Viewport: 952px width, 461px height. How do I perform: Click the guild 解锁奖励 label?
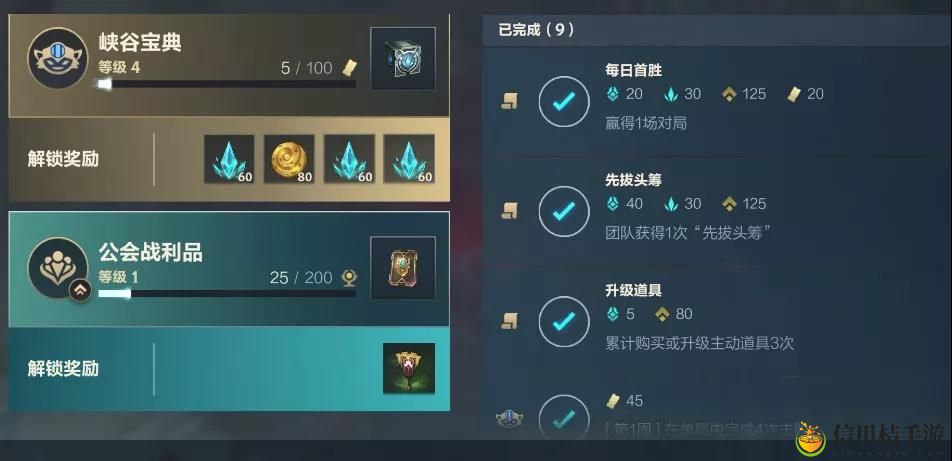tap(63, 369)
